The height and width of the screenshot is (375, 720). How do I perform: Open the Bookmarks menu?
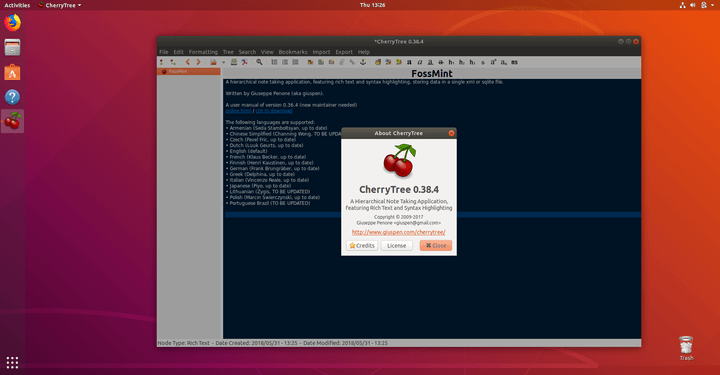pos(293,52)
